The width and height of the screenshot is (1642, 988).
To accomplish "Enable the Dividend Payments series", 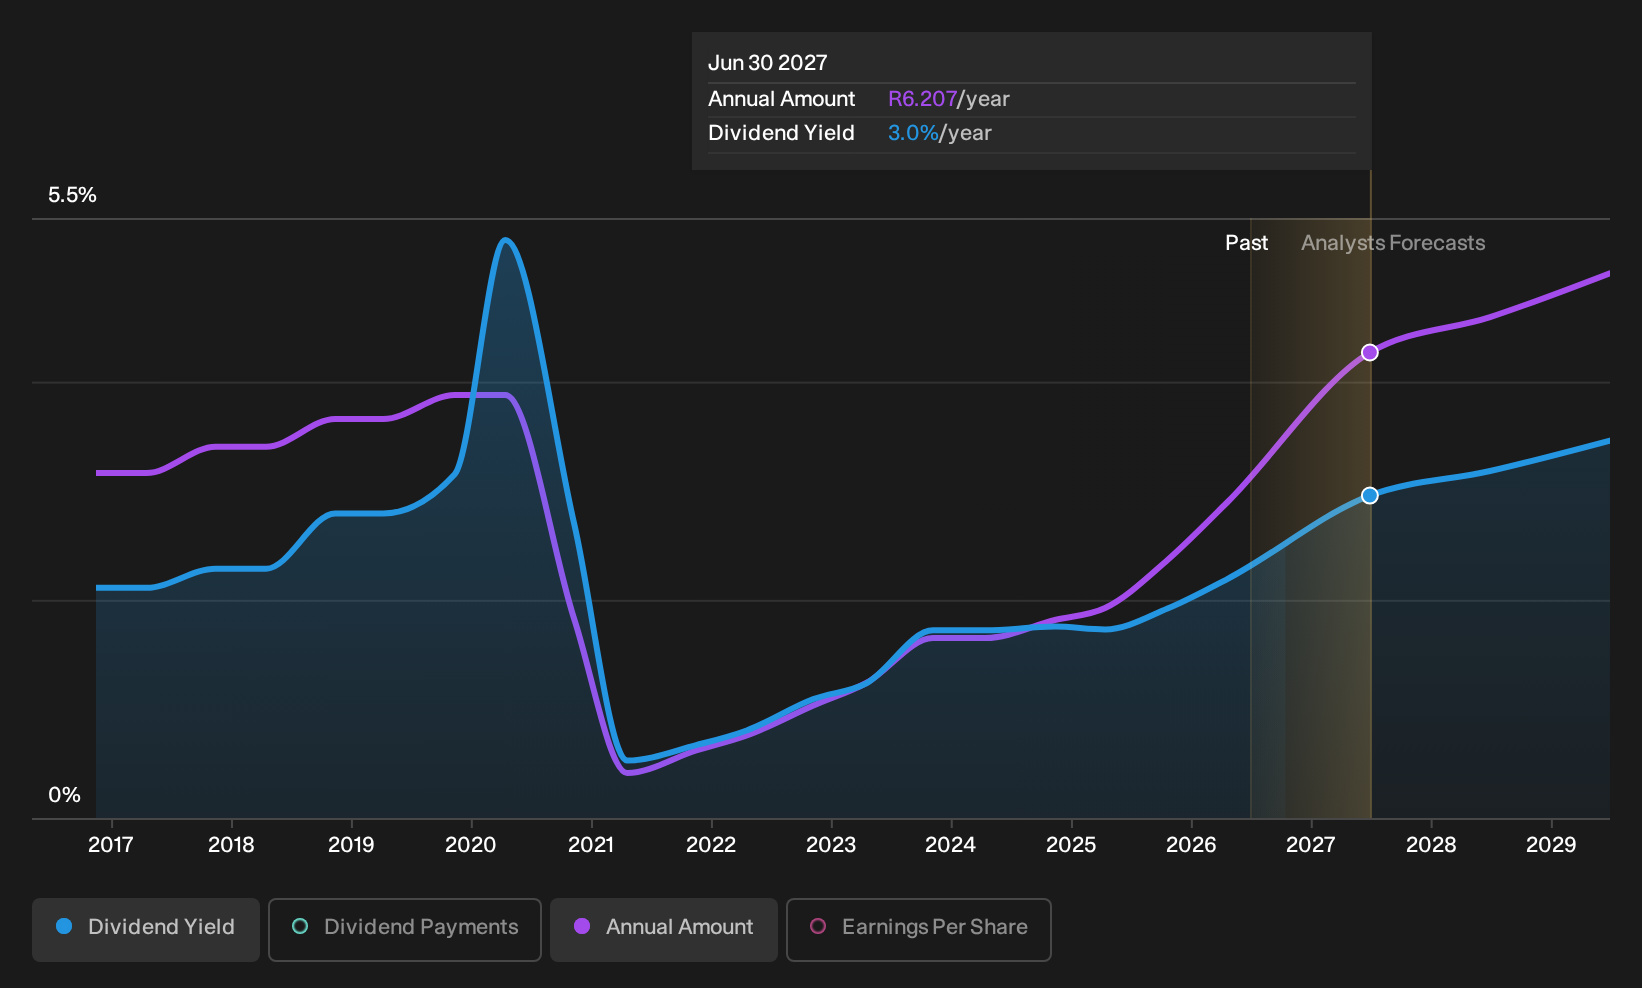I will coord(405,930).
